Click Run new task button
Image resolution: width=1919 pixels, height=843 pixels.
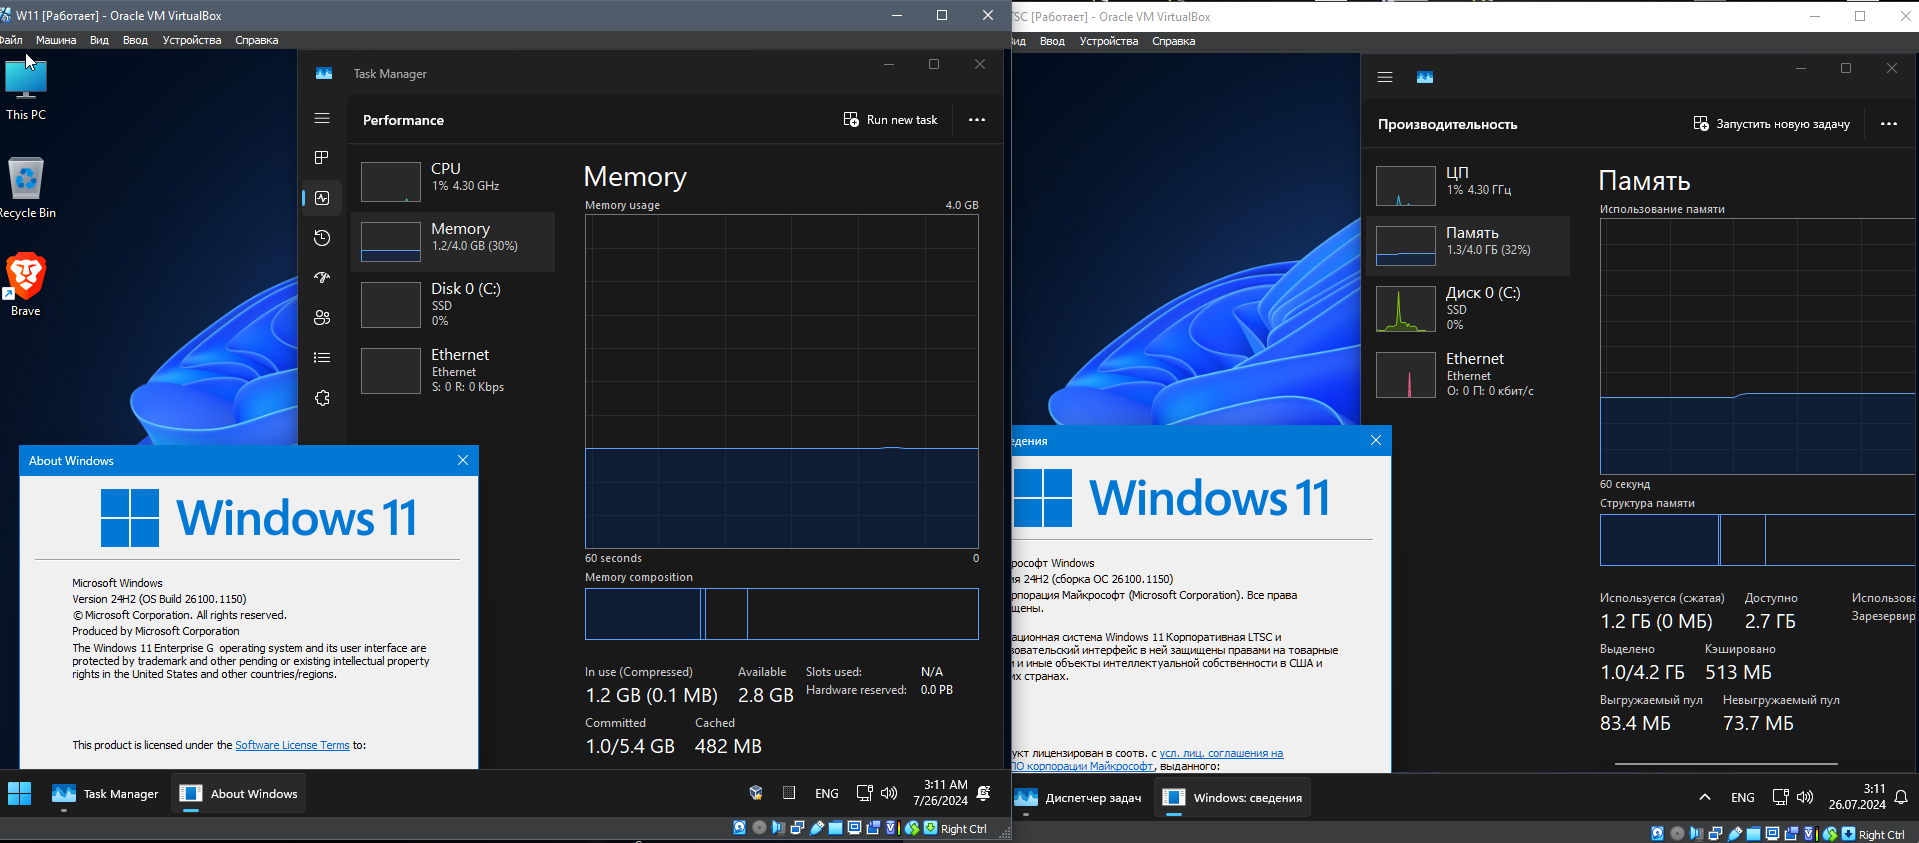(891, 120)
